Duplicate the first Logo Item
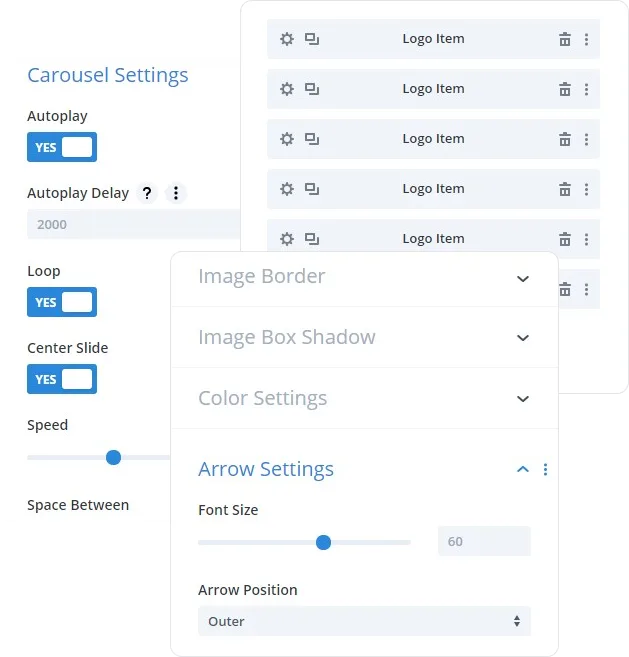The height and width of the screenshot is (657, 629). (312, 39)
